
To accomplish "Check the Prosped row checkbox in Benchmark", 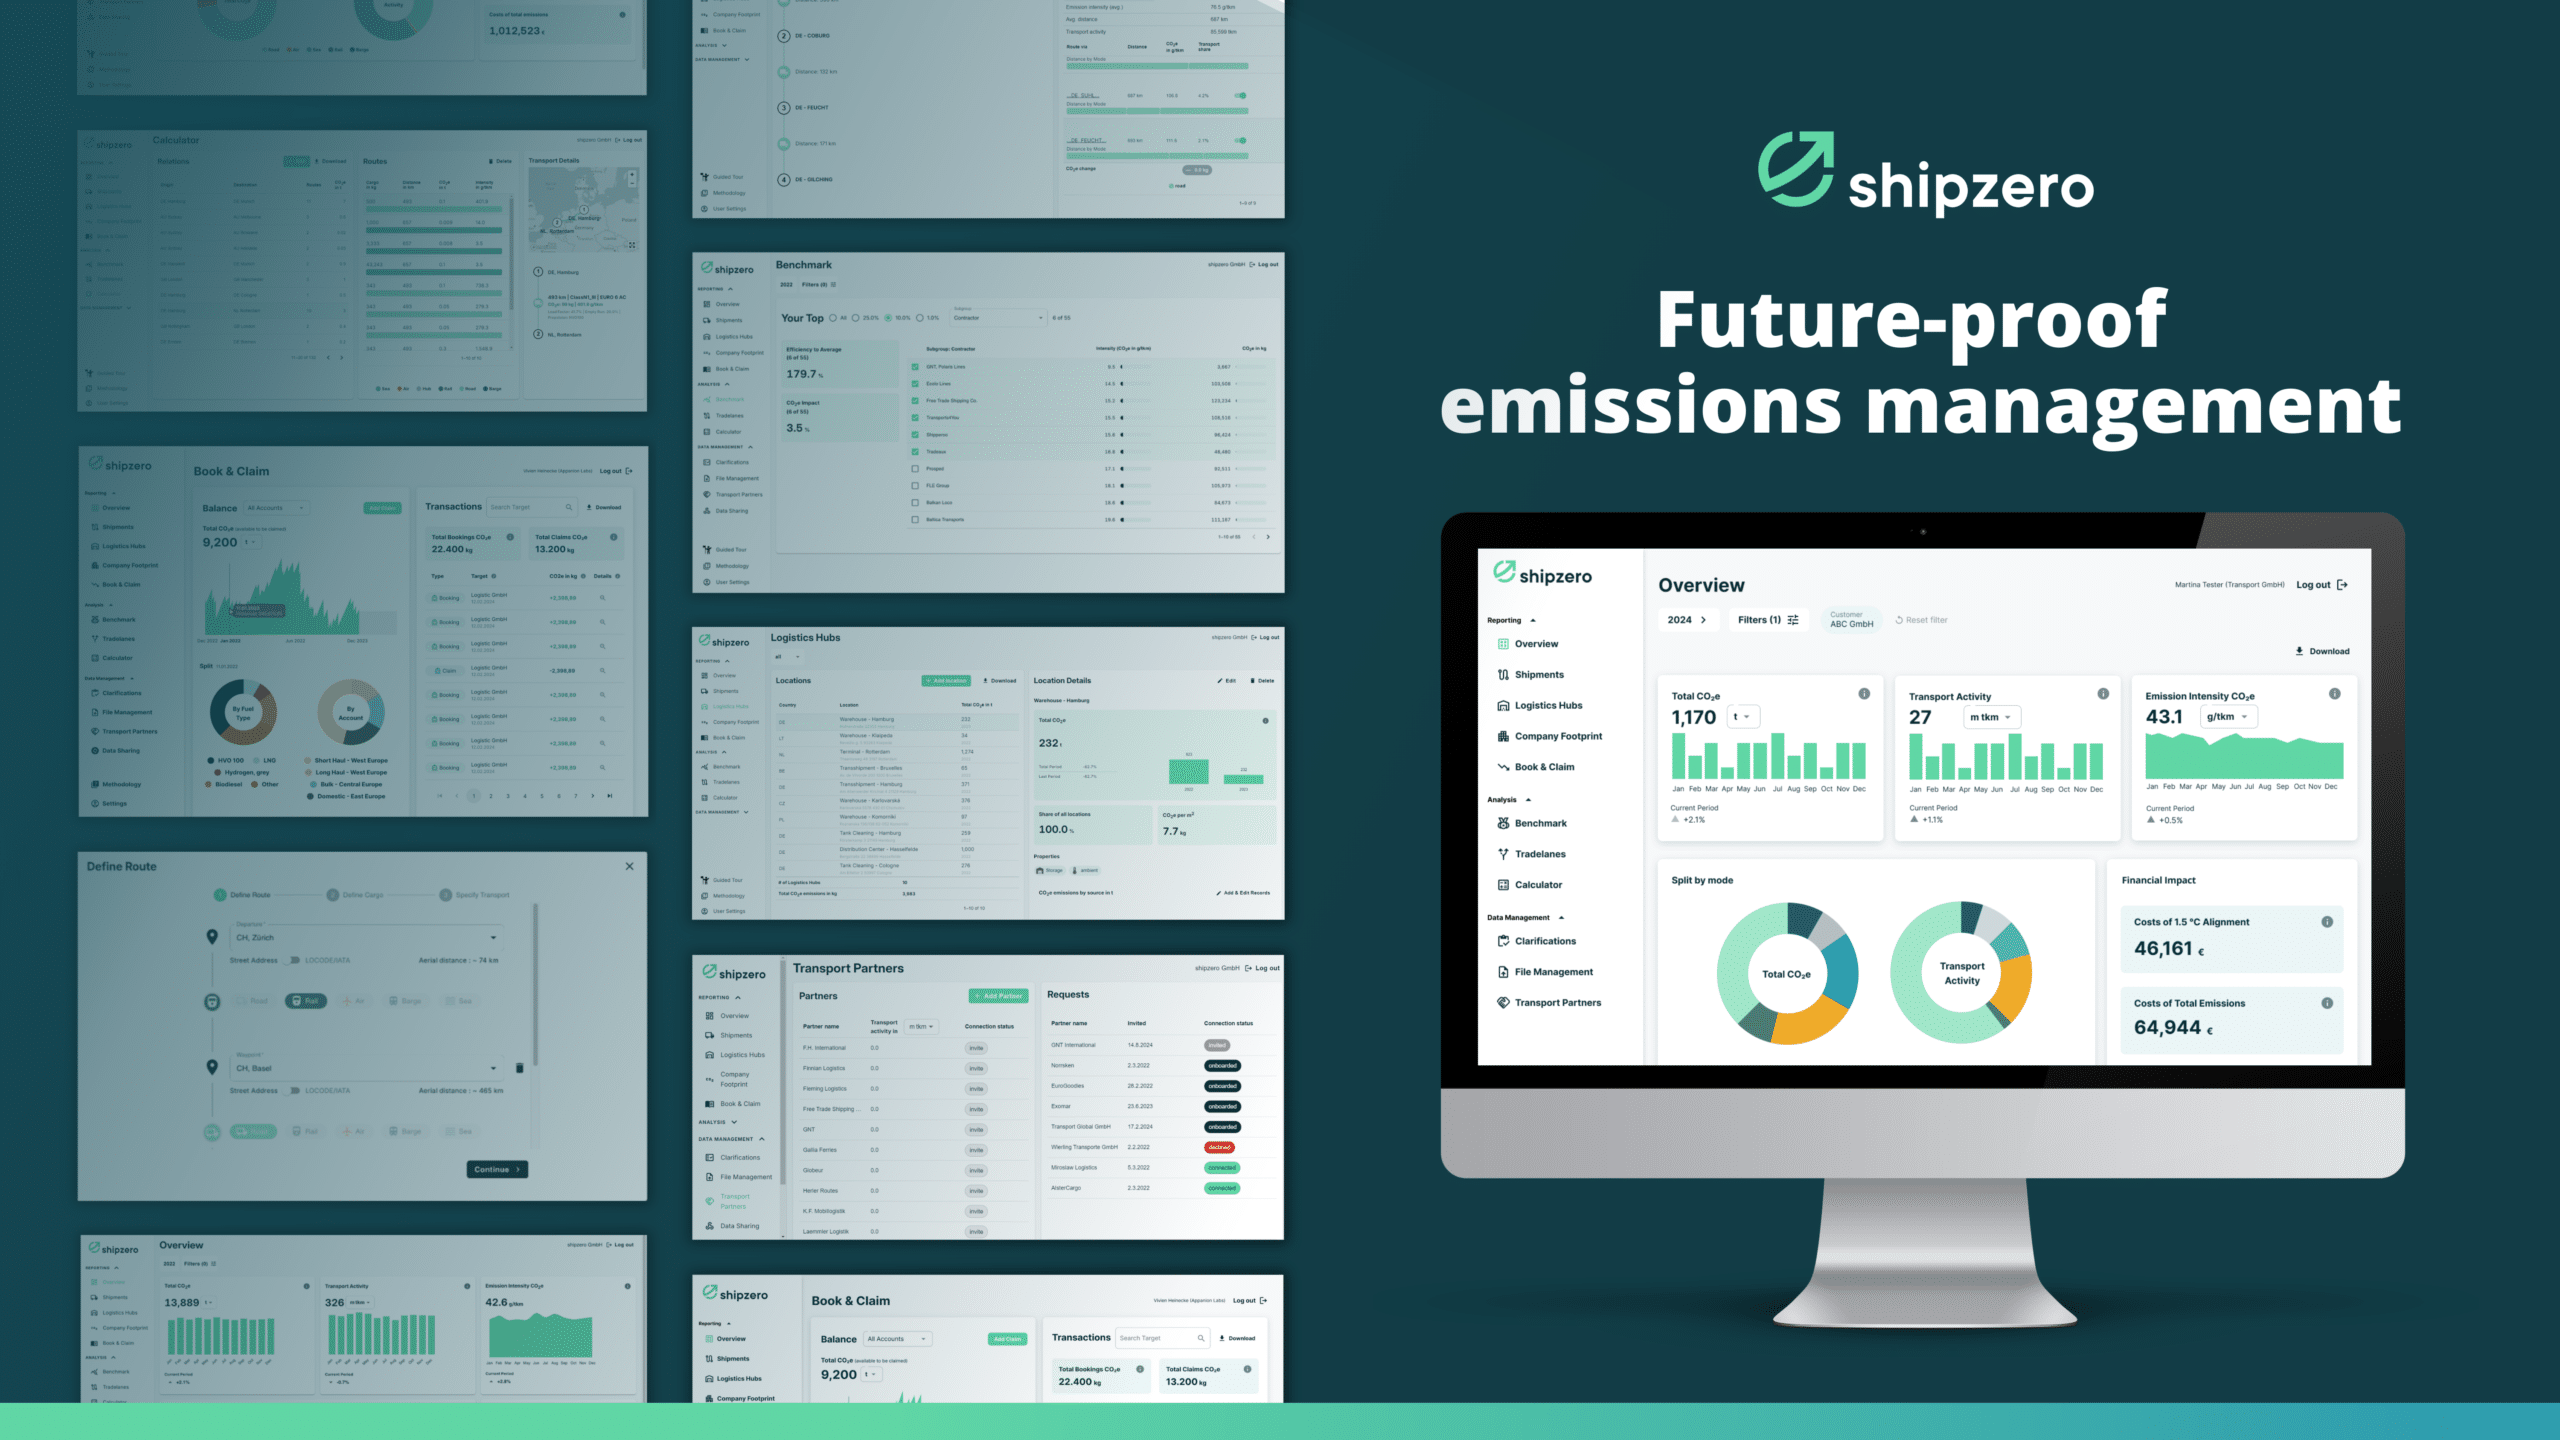I will [915, 469].
